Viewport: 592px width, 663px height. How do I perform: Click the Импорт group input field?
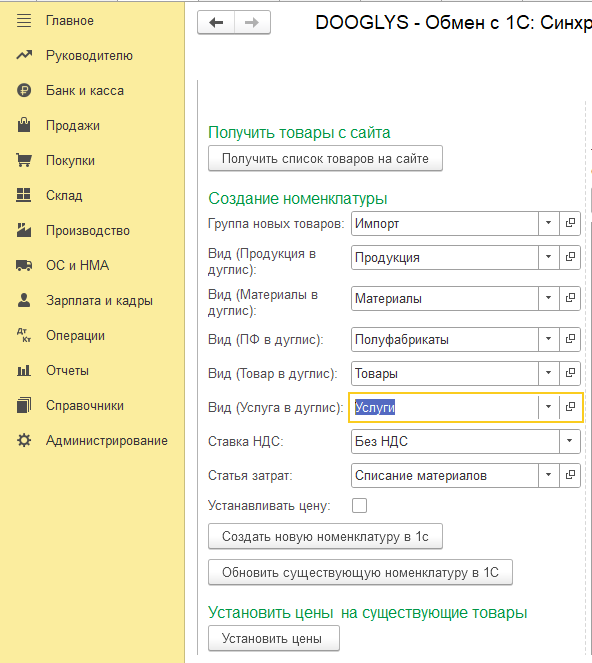(444, 223)
